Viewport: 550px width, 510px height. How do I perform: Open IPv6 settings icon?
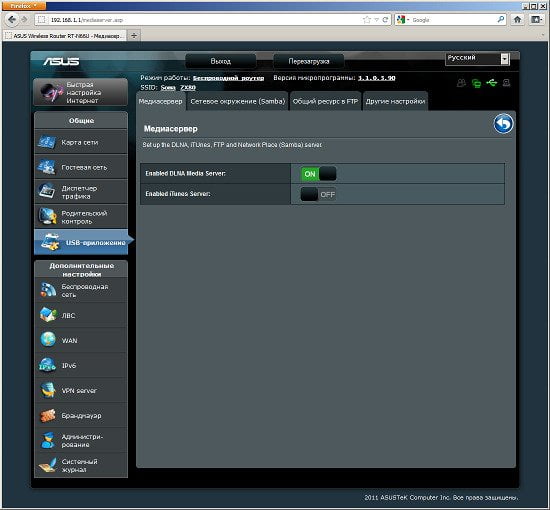47,365
